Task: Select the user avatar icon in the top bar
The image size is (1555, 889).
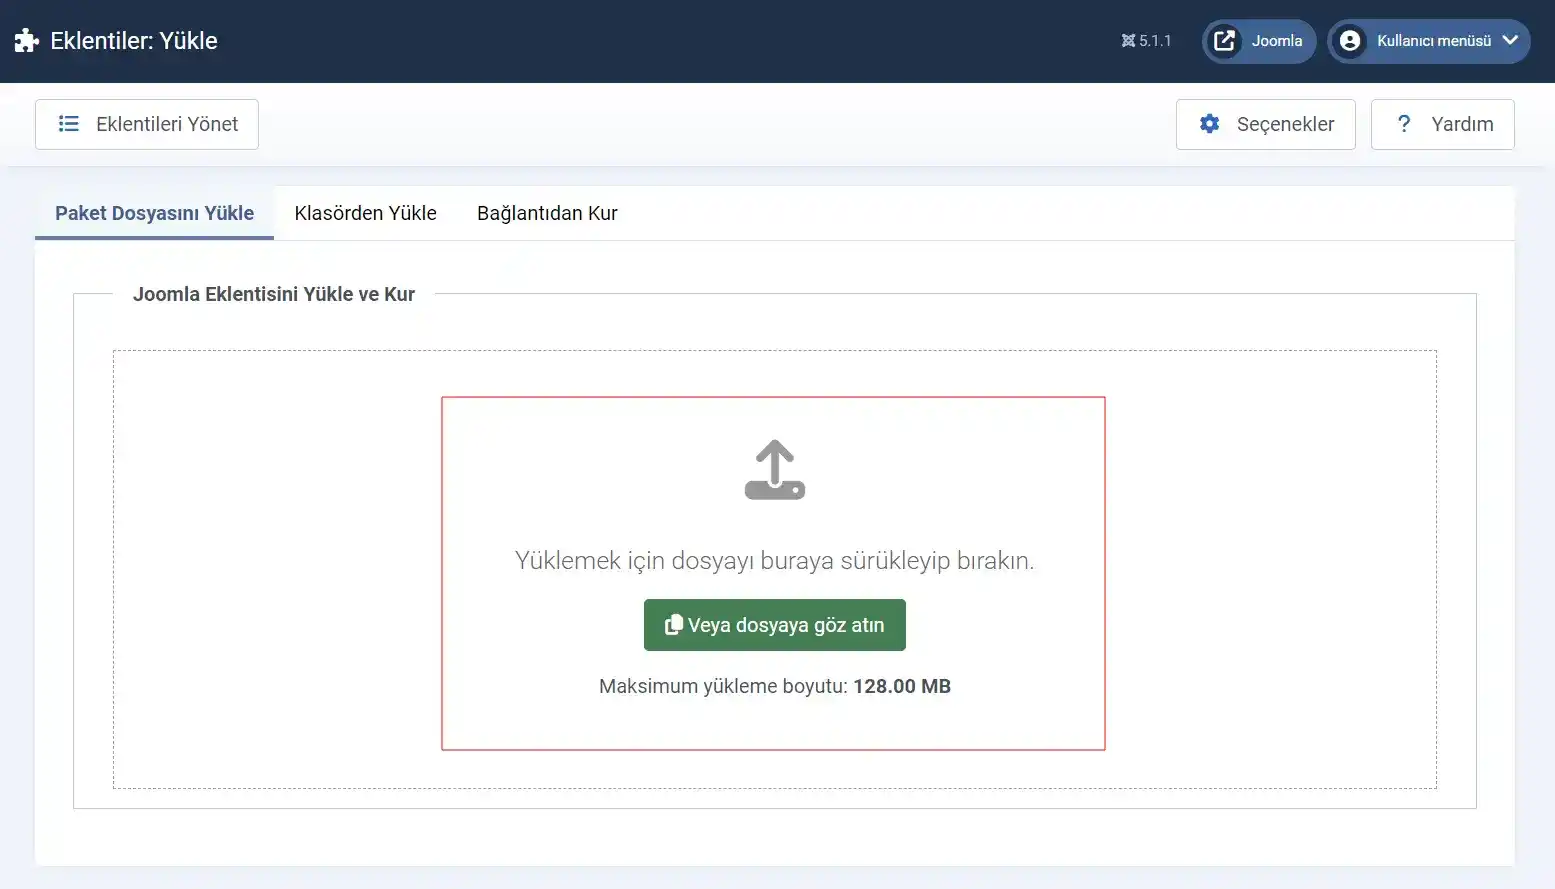Action: click(1351, 41)
